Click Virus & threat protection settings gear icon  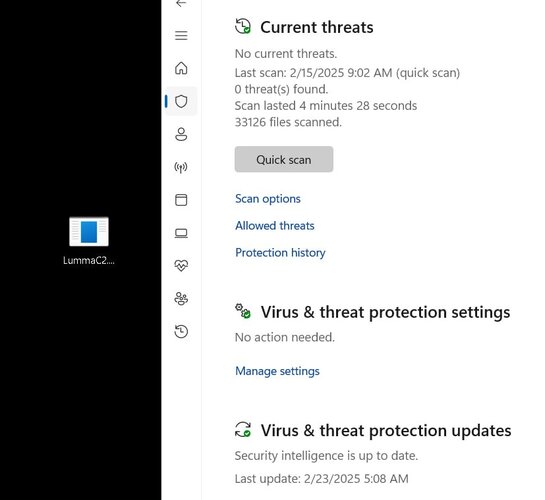243,311
